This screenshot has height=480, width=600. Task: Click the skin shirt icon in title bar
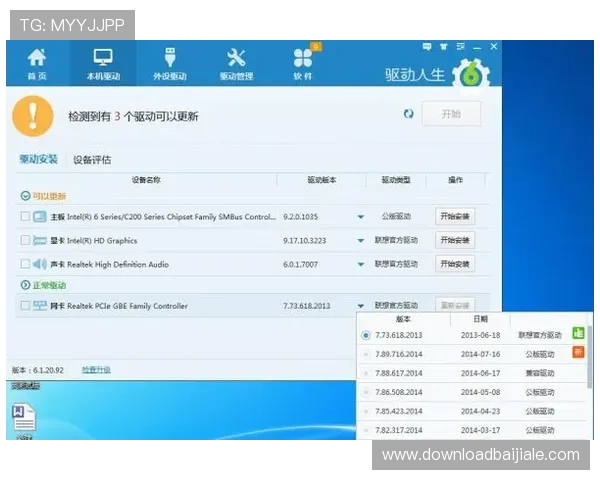click(x=444, y=47)
